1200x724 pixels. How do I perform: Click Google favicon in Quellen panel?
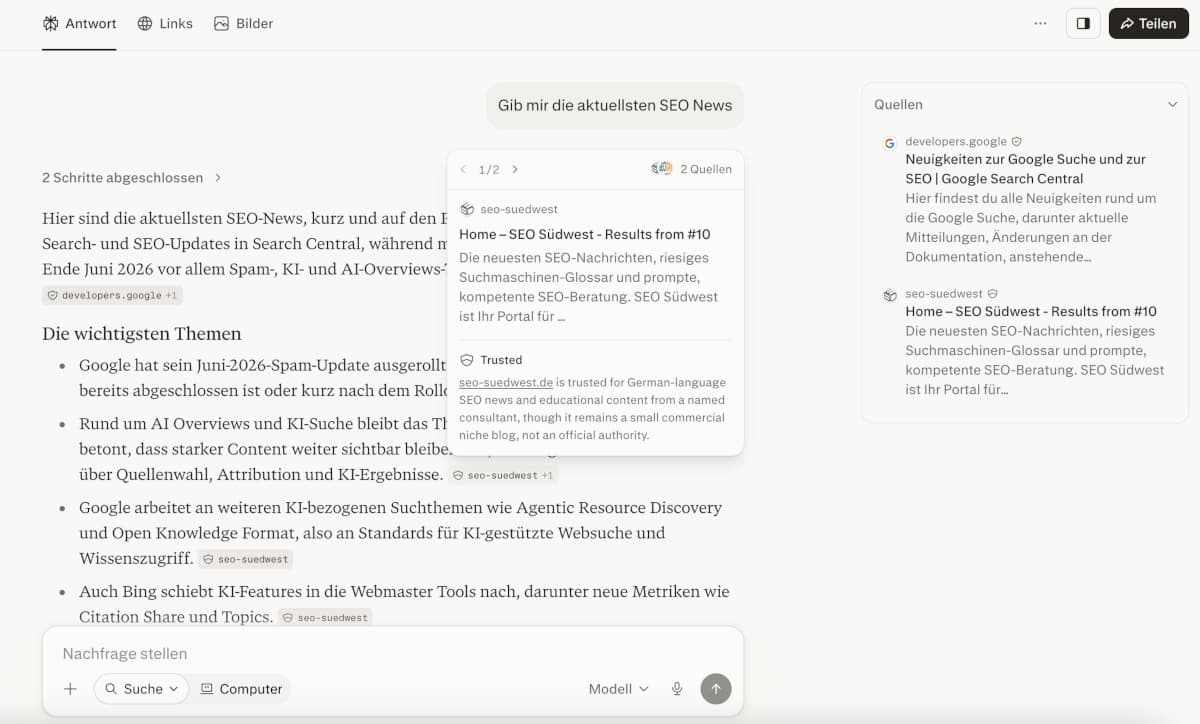point(890,143)
